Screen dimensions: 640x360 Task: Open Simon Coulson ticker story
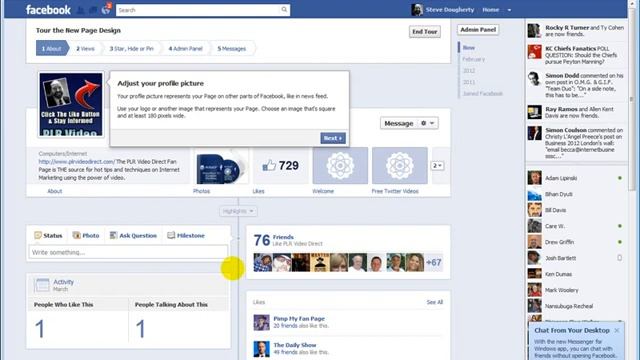[576, 143]
